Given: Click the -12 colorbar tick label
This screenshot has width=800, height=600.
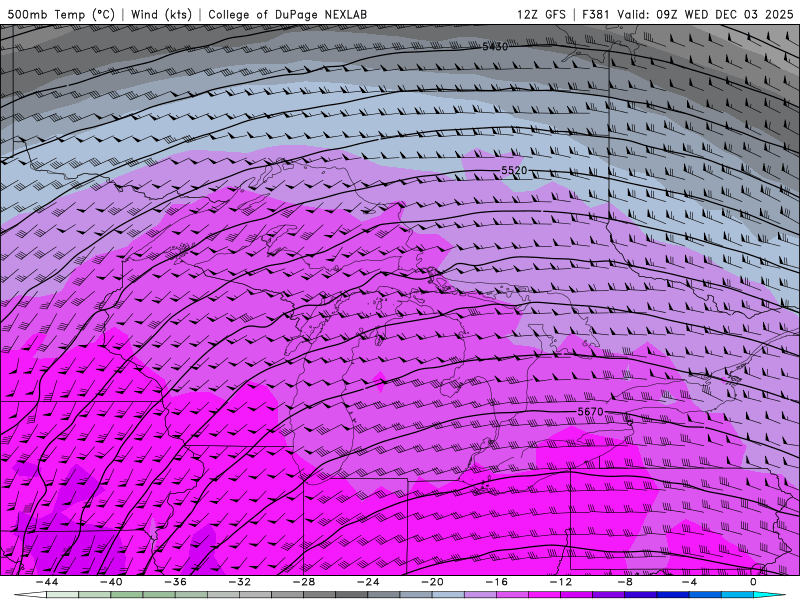Looking at the screenshot, I should pos(561,582).
